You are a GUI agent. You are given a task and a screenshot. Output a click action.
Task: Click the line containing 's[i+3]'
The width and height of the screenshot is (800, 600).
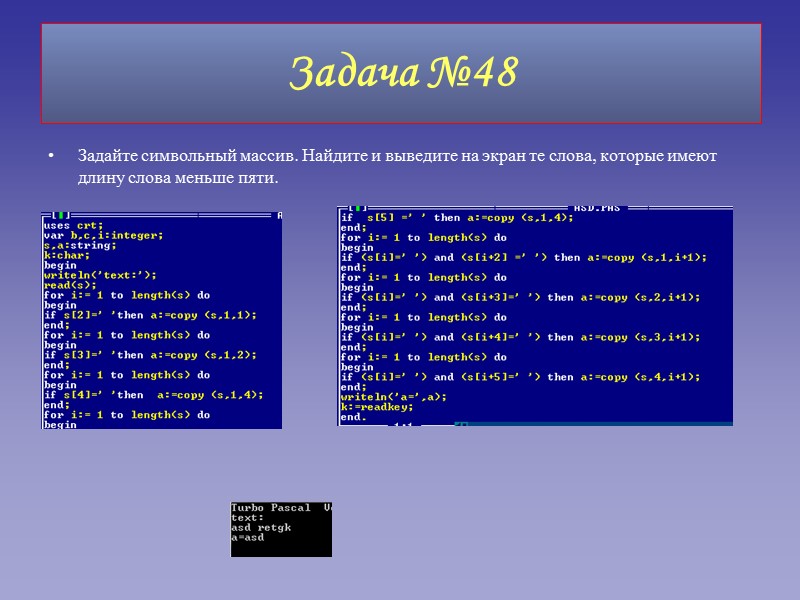tap(520, 297)
